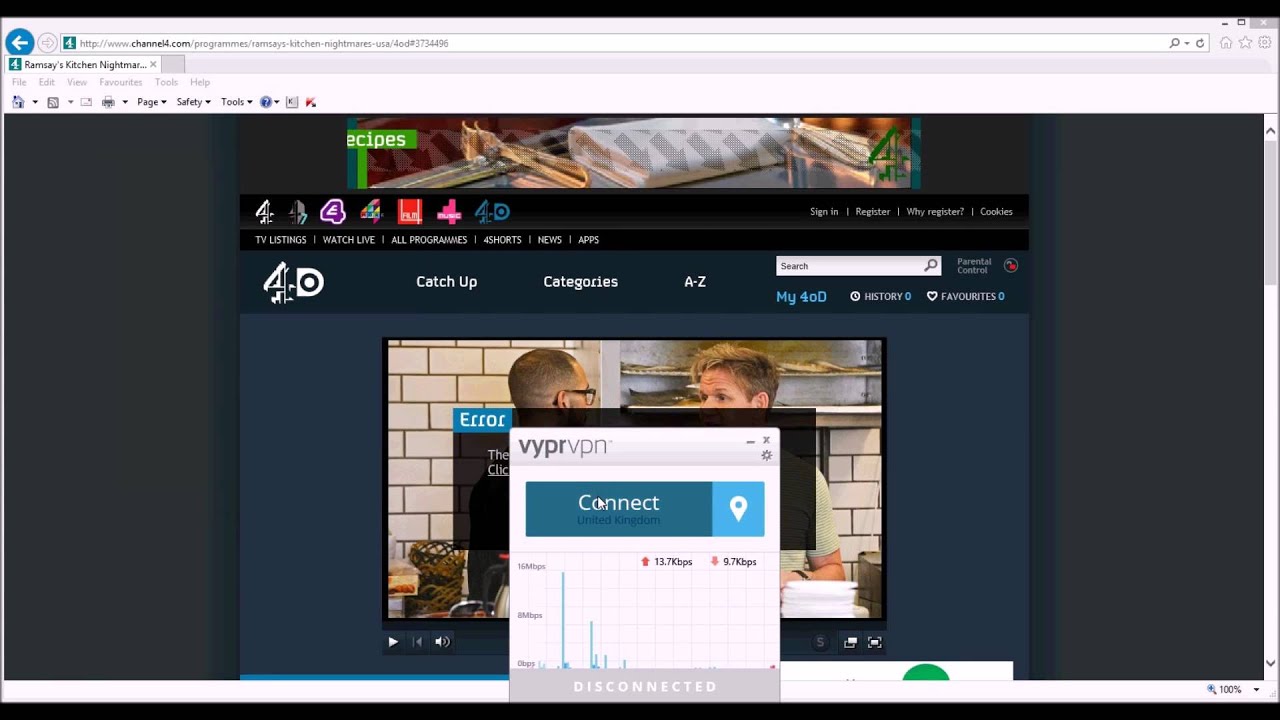Click the Sign in link
Image resolution: width=1280 pixels, height=720 pixels.
(x=824, y=212)
